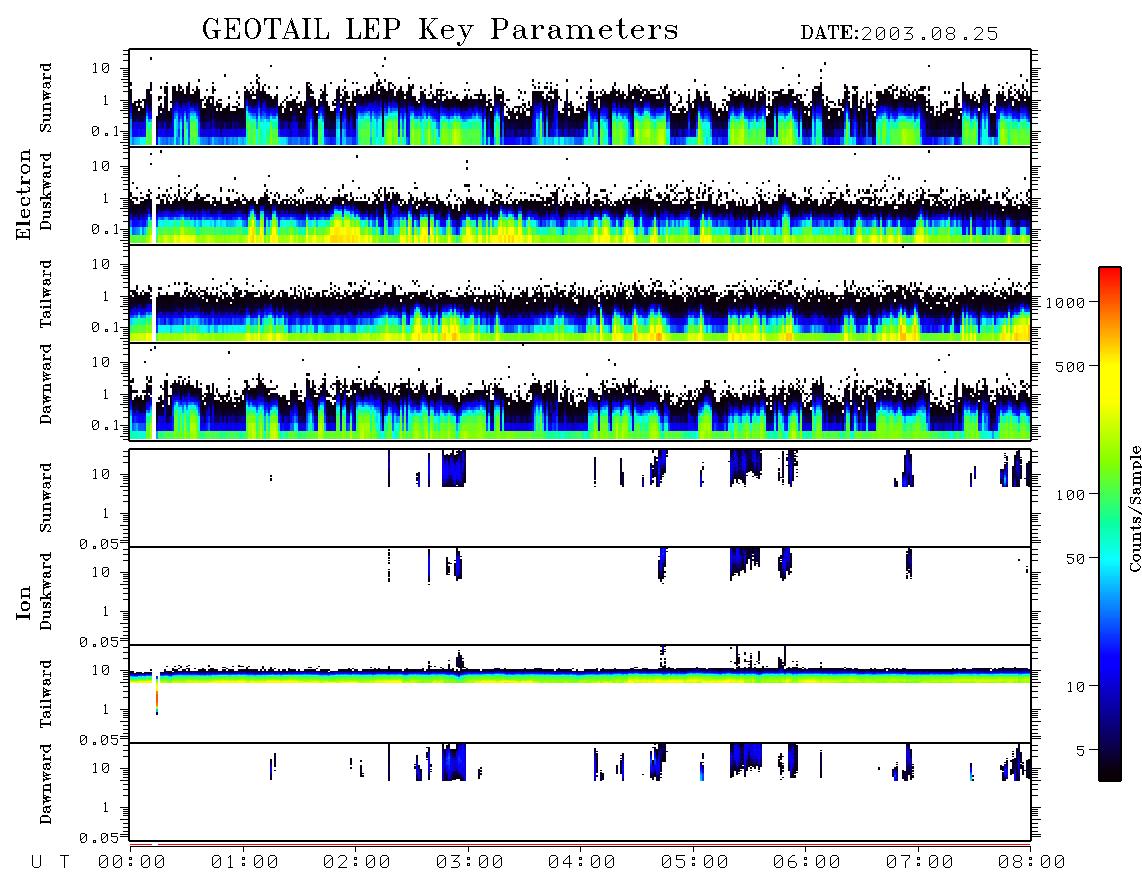Click inside the Electron Duskward spectrogram panel

[580, 195]
